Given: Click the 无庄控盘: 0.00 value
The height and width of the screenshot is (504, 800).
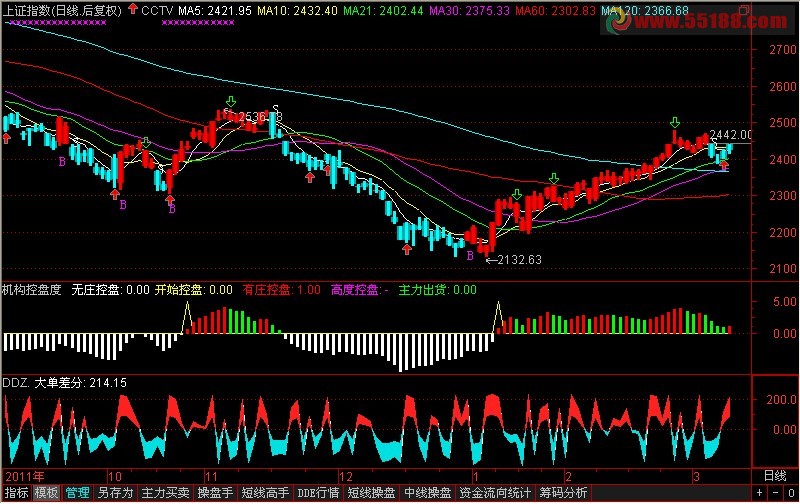Looking at the screenshot, I should click(x=110, y=290).
